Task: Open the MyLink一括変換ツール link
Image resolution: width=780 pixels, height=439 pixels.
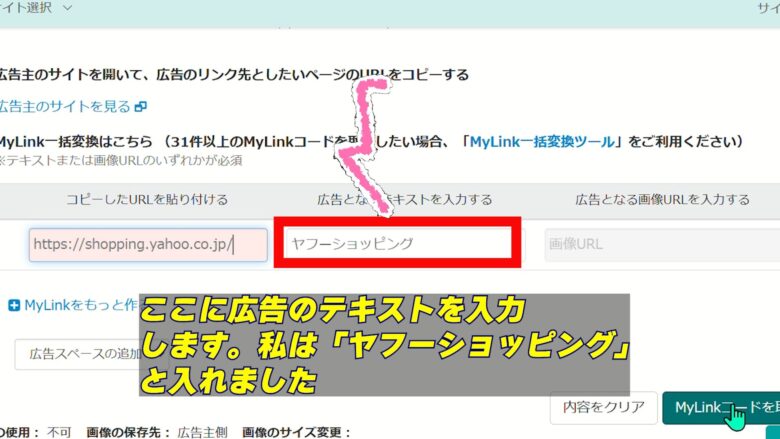Action: pos(542,141)
